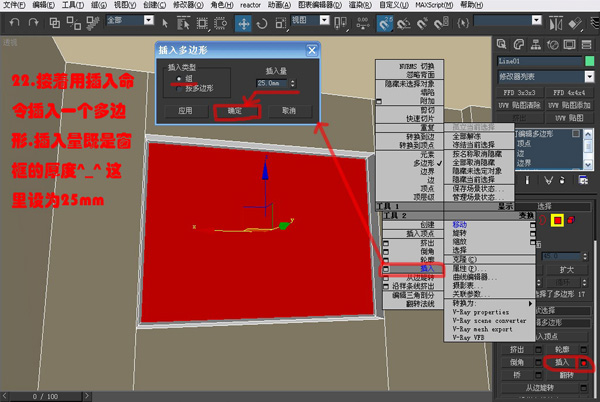Screen dimensions: 600x402
Task: Open the 编辑(E) menu
Action: click(x=44, y=5)
